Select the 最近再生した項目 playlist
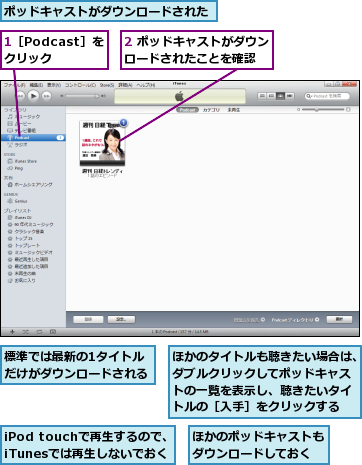Image resolution: width=362 pixels, height=465 pixels. pos(33,259)
